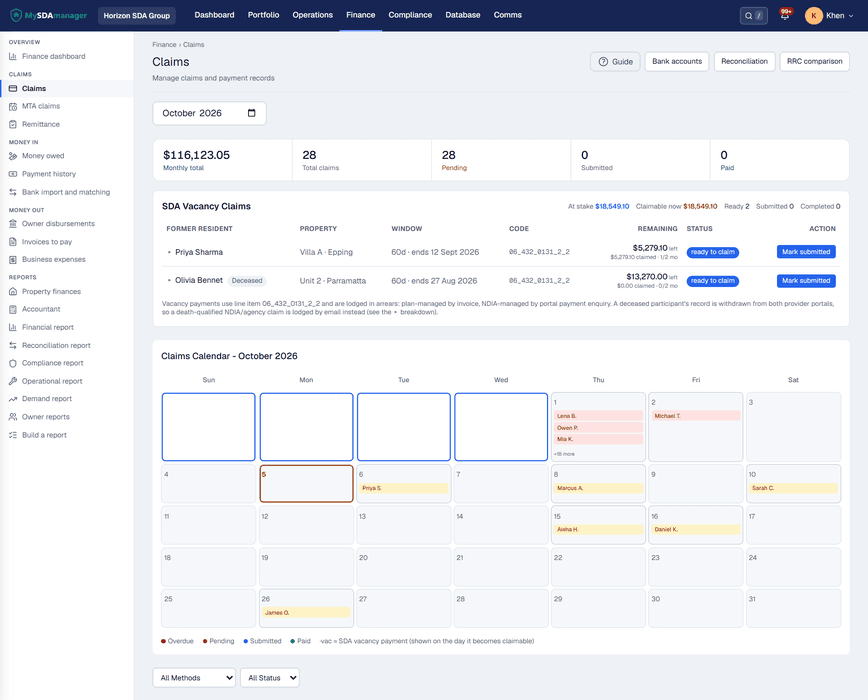Open the Dashboard menu

click(214, 15)
